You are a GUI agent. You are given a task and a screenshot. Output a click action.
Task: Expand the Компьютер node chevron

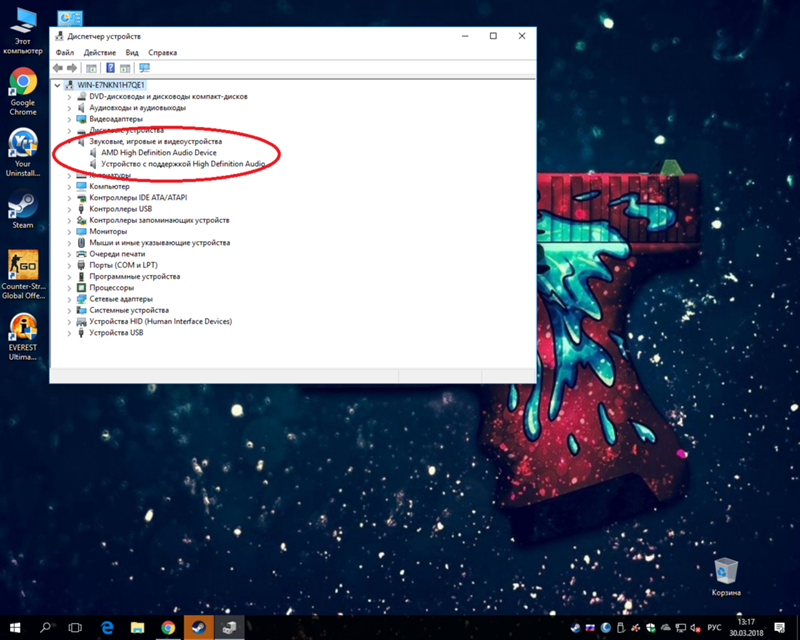coord(69,186)
